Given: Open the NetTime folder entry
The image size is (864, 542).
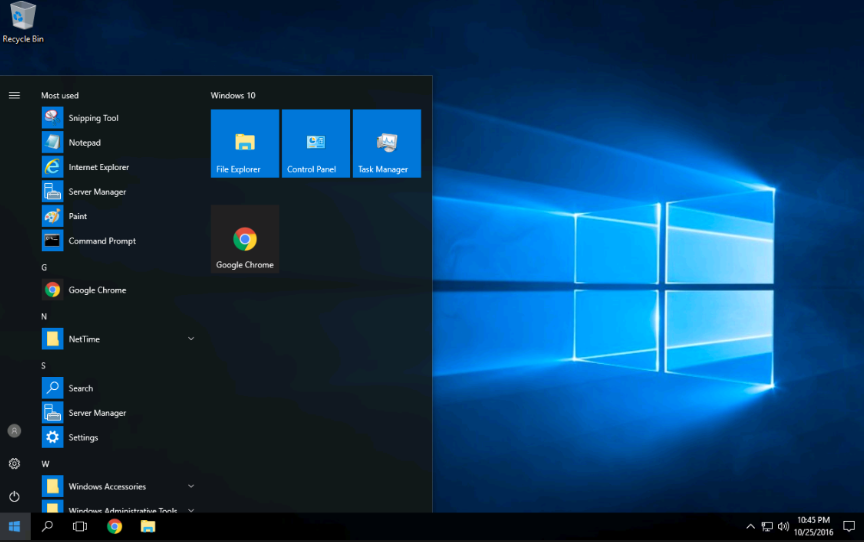Looking at the screenshot, I should click(118, 339).
